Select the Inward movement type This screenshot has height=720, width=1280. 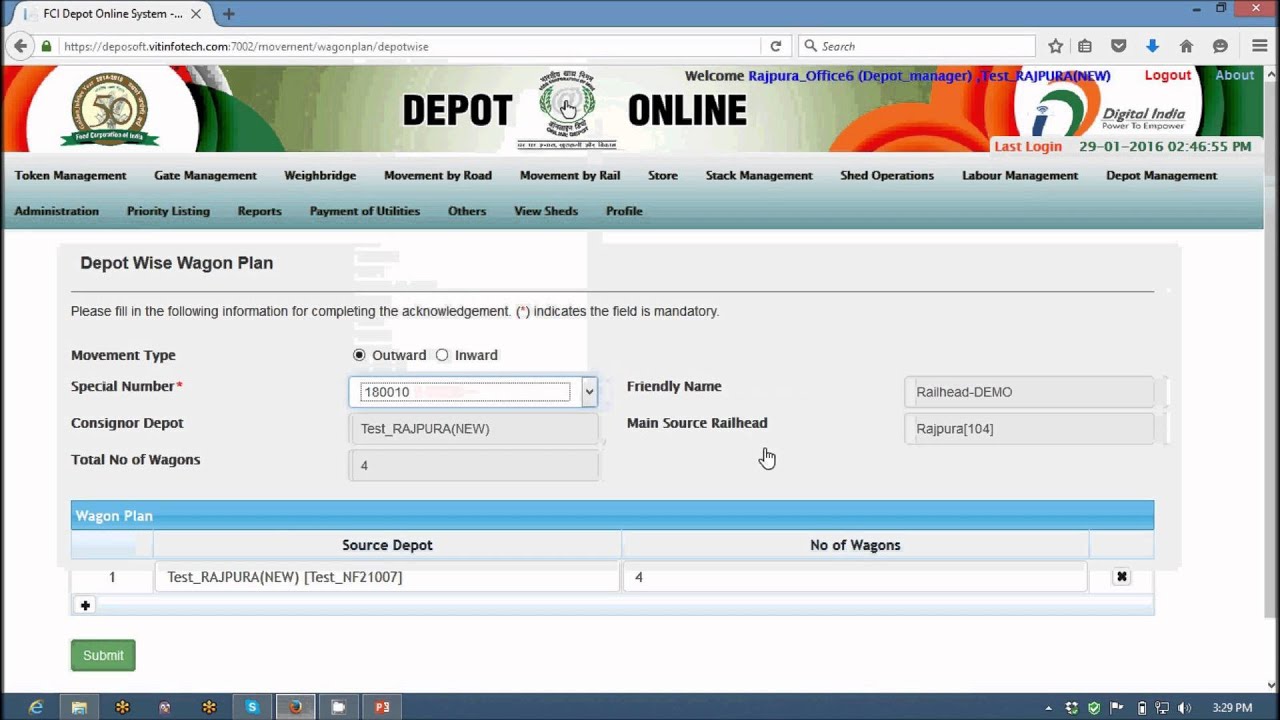click(442, 355)
